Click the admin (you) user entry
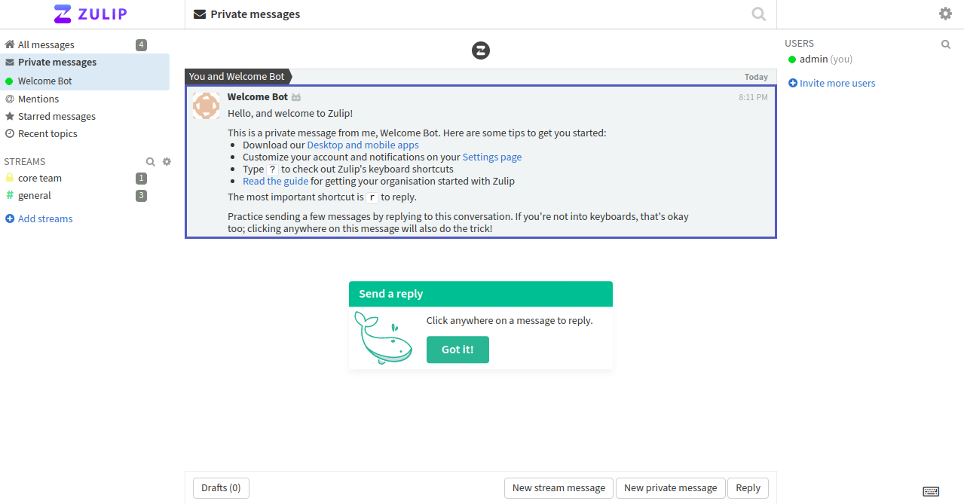 (826, 60)
